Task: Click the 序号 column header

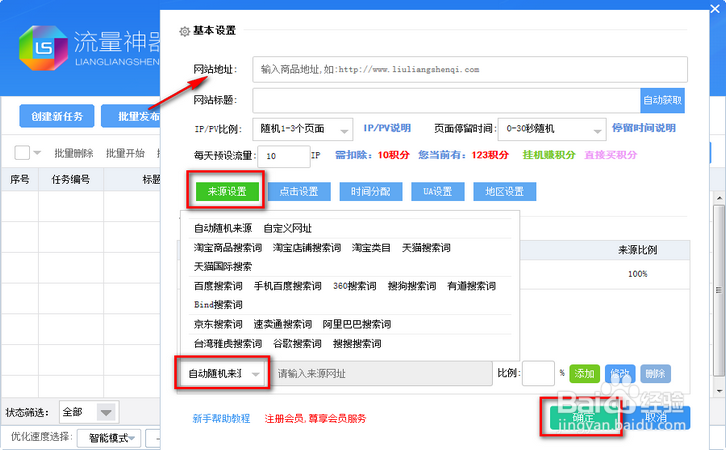Action: pos(19,179)
